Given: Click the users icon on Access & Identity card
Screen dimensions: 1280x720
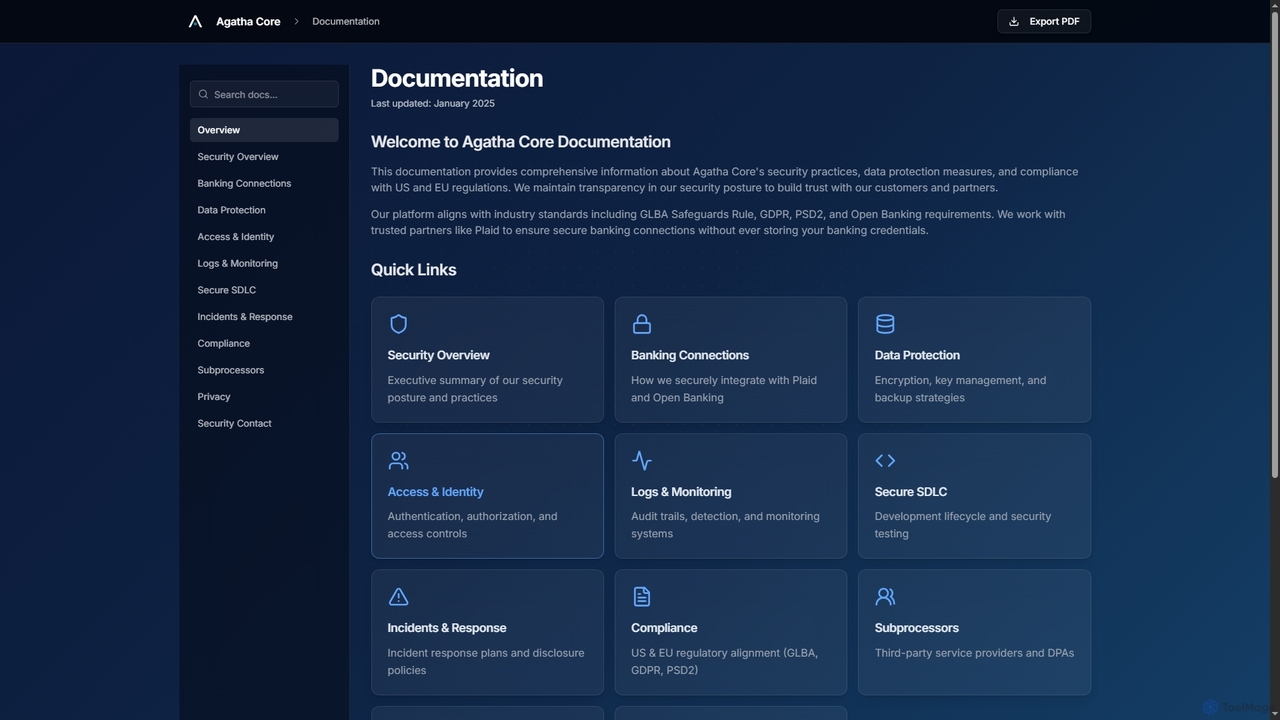Looking at the screenshot, I should point(398,460).
